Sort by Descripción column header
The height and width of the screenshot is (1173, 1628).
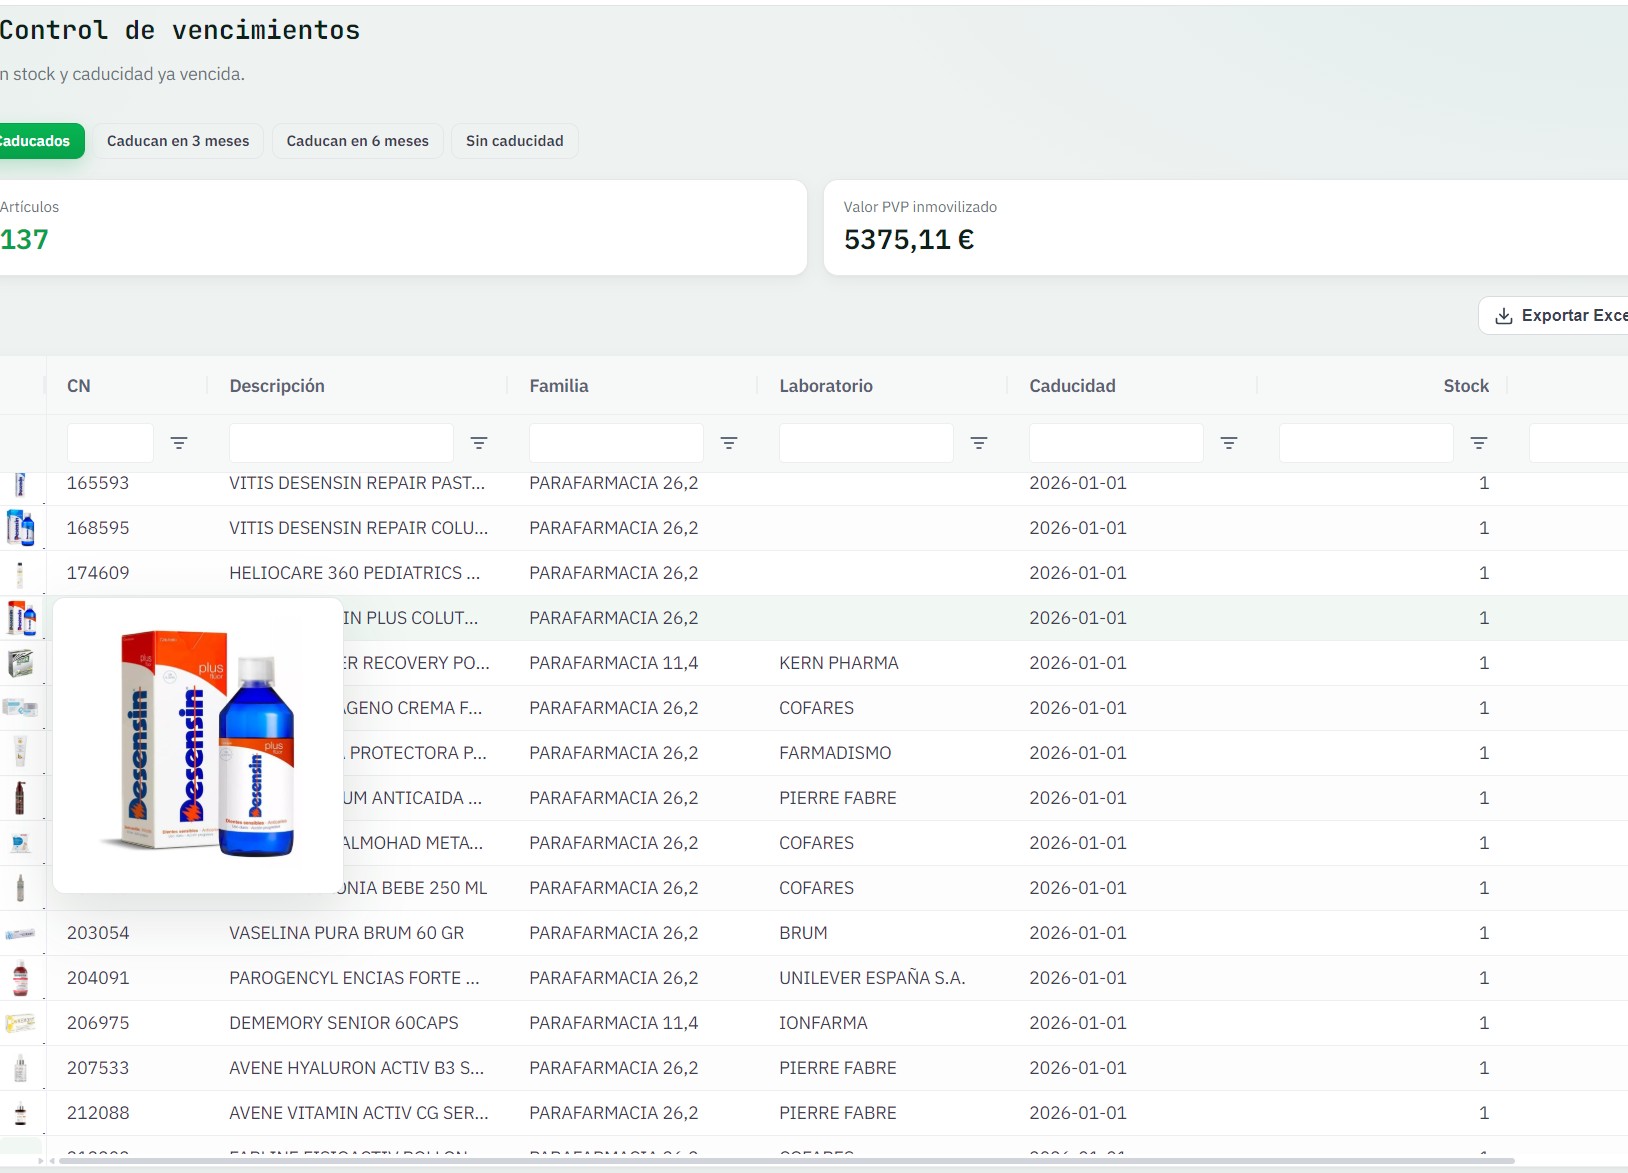click(277, 386)
